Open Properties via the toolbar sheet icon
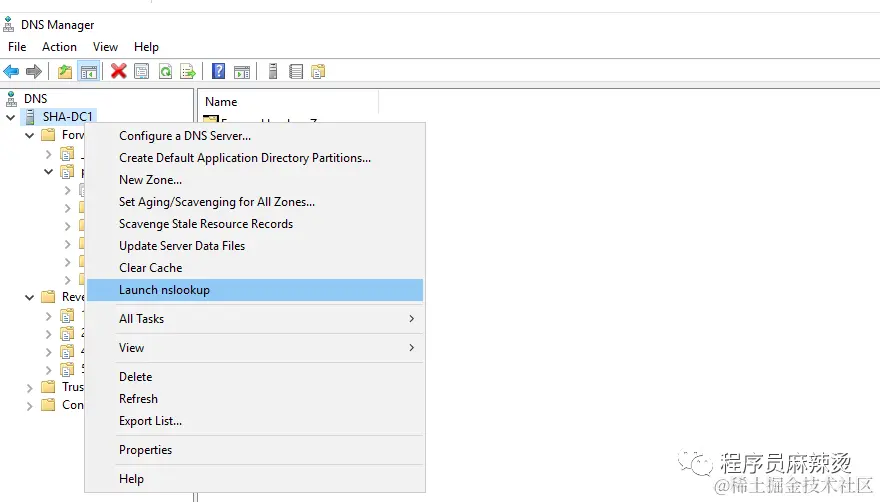This screenshot has width=880, height=502. coord(141,71)
